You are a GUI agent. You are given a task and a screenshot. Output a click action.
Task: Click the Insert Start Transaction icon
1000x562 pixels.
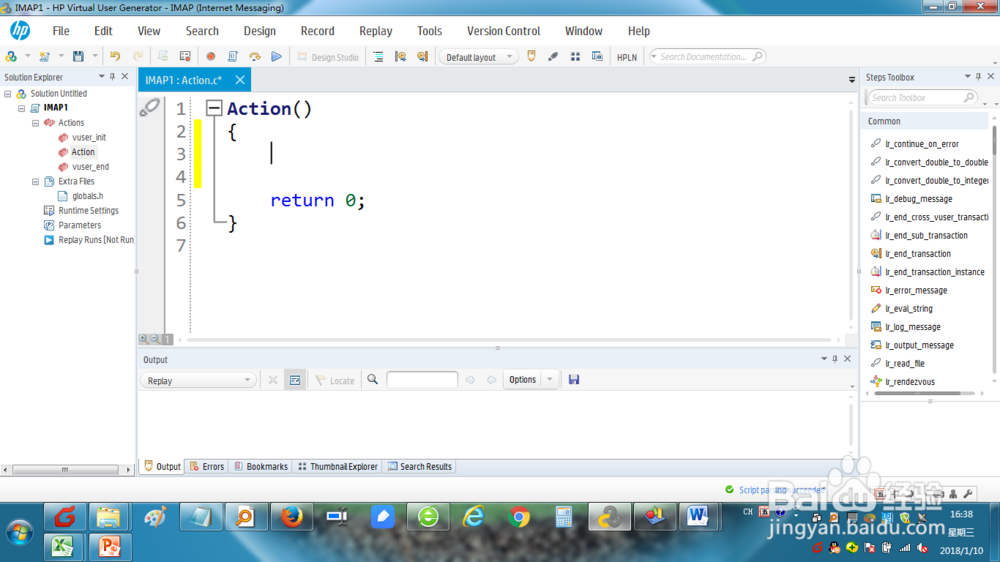(x=401, y=57)
